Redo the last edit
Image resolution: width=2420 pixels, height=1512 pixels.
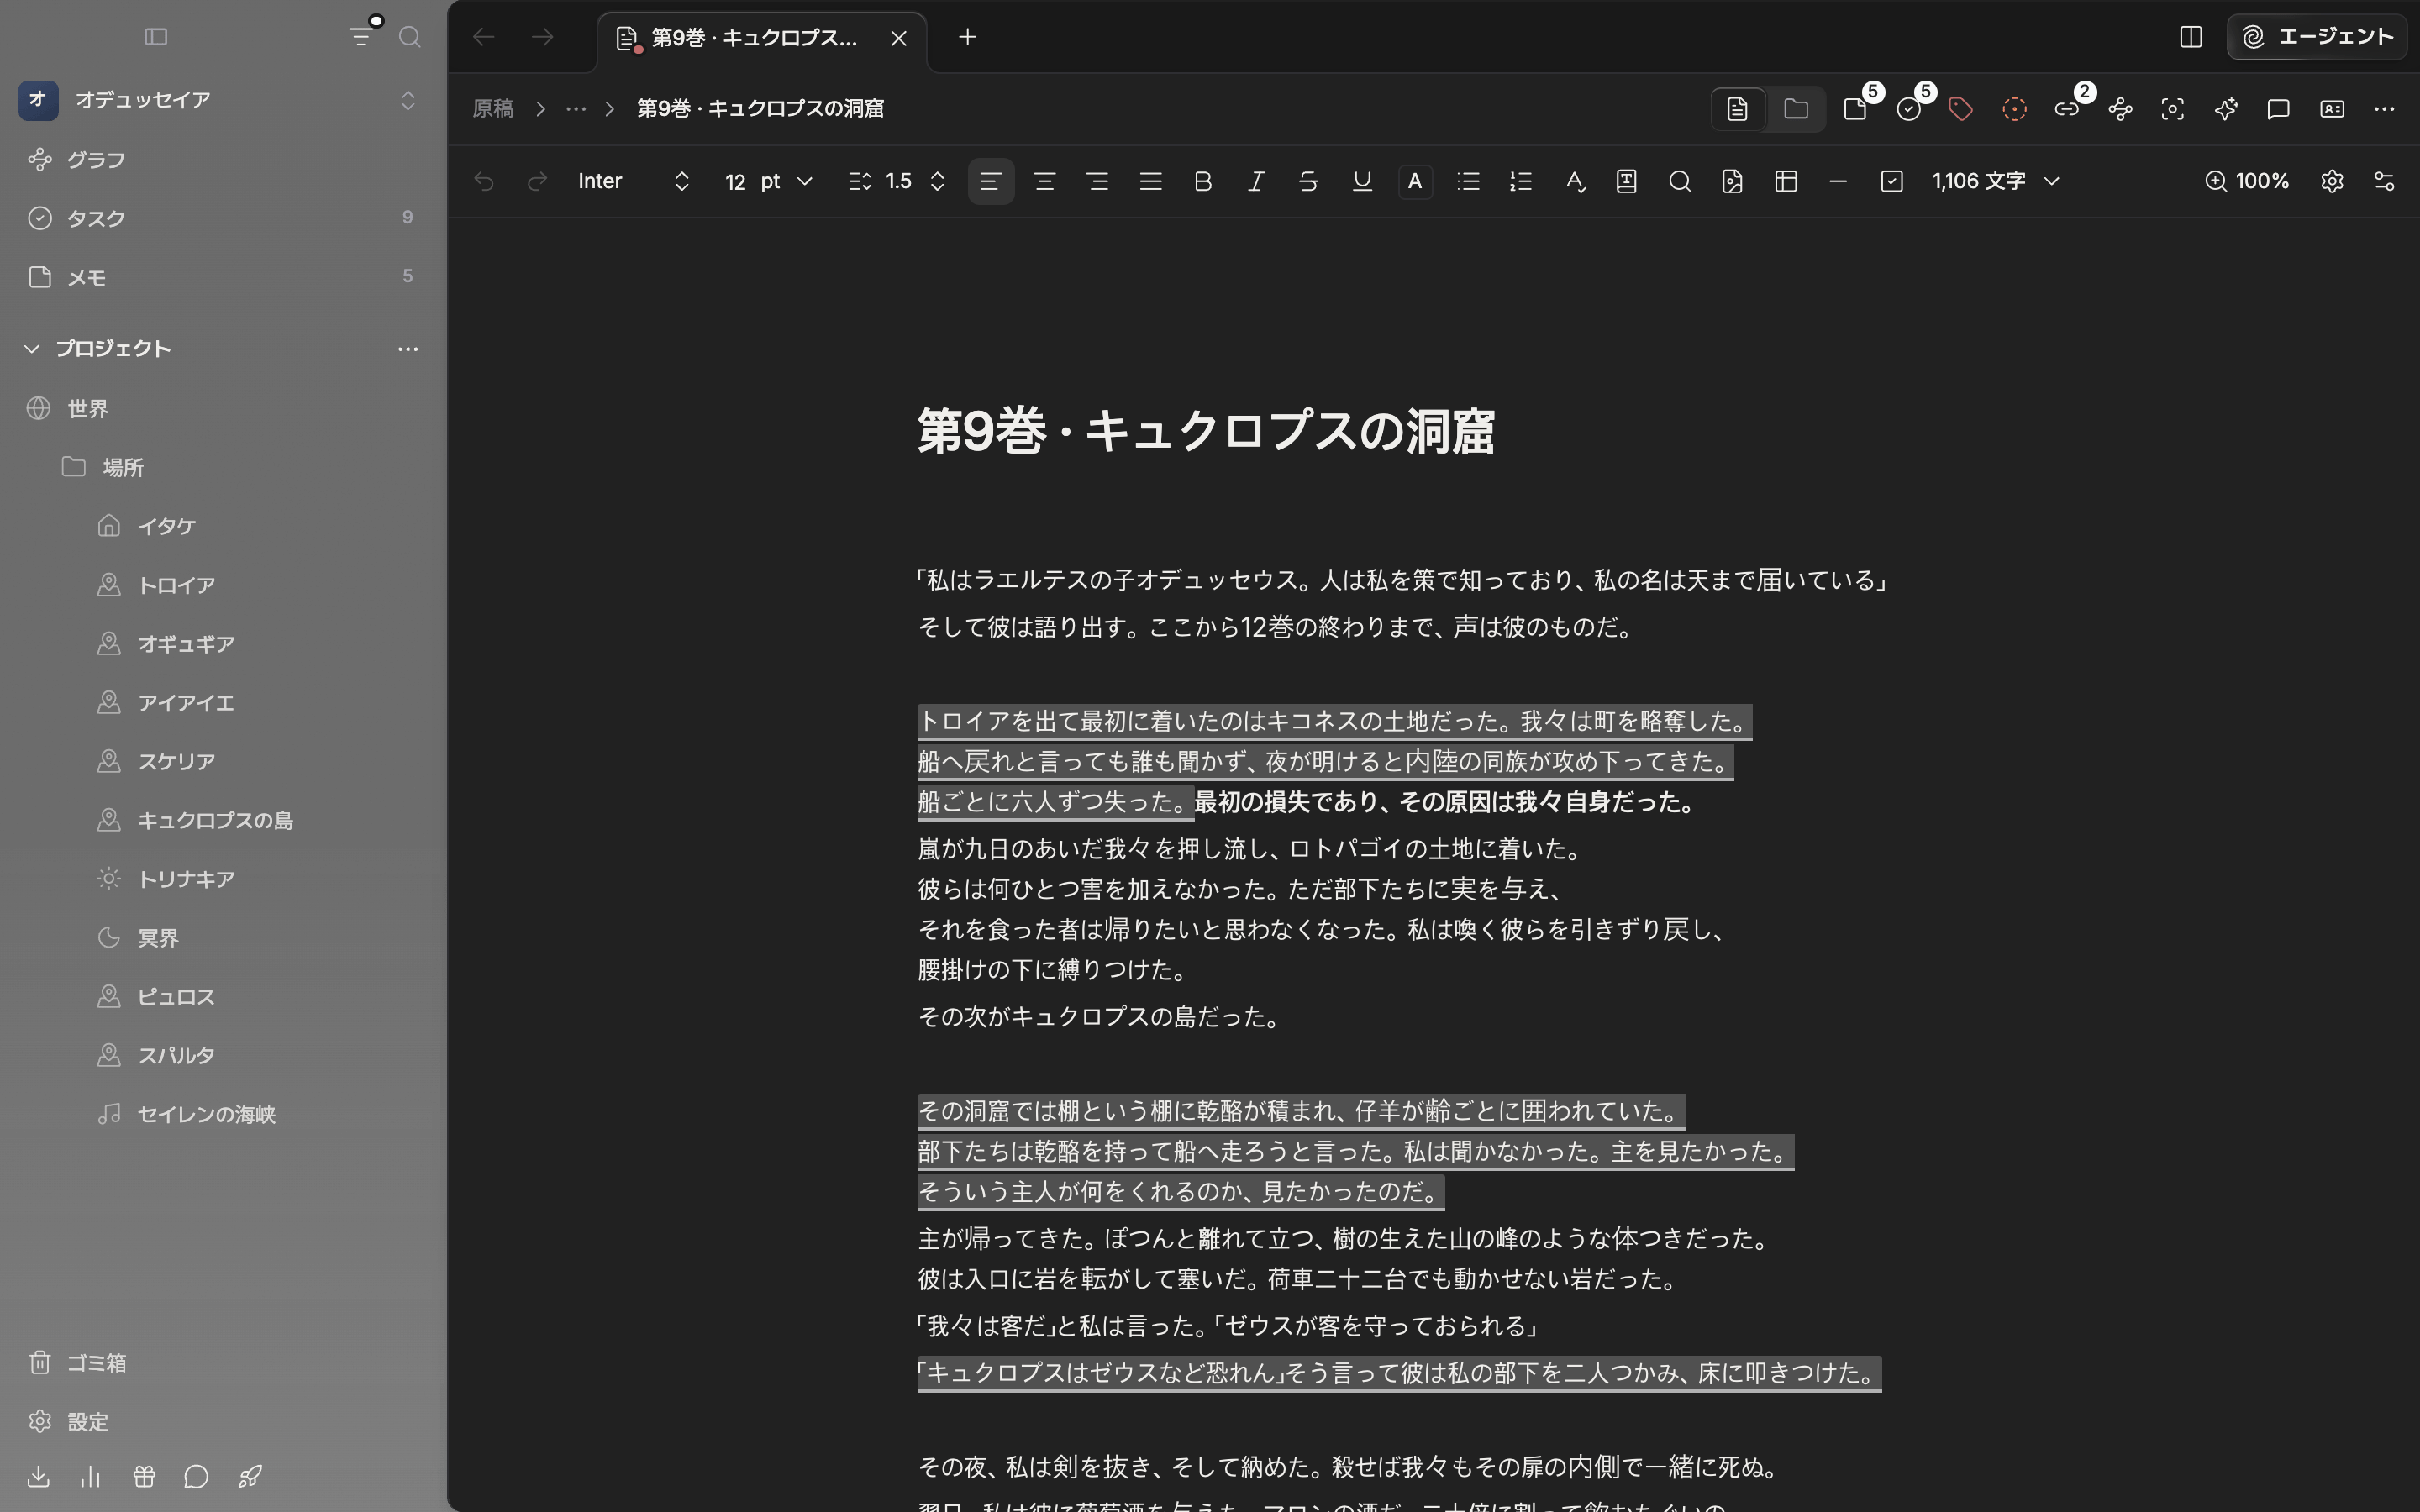(x=537, y=181)
